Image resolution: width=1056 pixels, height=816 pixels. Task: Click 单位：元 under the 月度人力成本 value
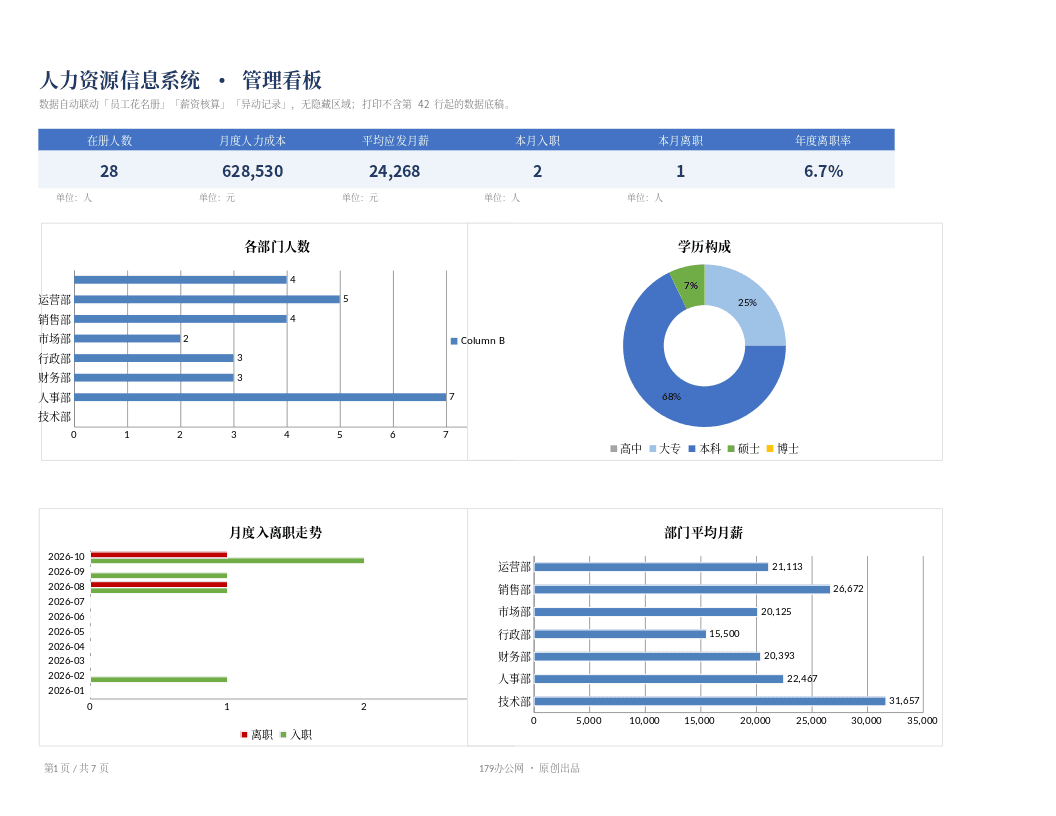click(x=217, y=197)
